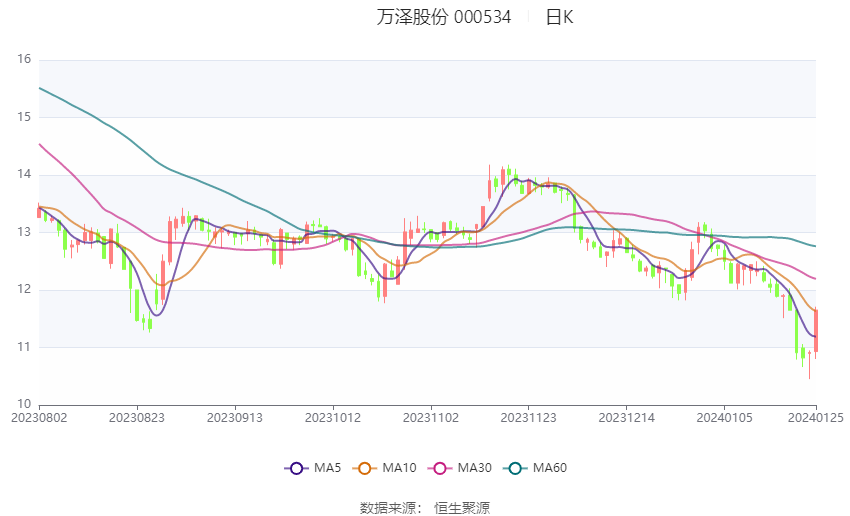Click the 16 price axis label

24,59
